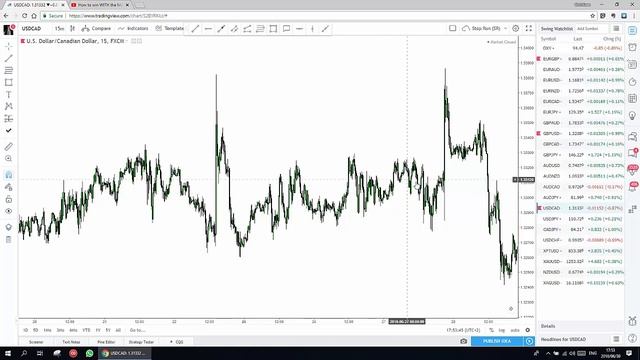The image size is (640, 360).
Task: Open the Pine Editor tab
Action: (x=106, y=342)
